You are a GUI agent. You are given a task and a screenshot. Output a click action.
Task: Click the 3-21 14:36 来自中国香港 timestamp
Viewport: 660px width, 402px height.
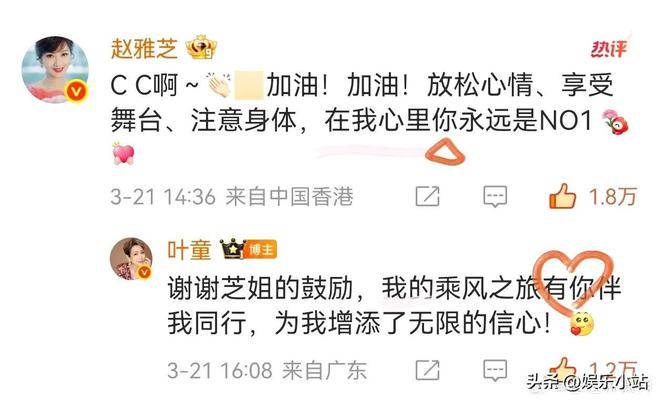pyautogui.click(x=232, y=197)
